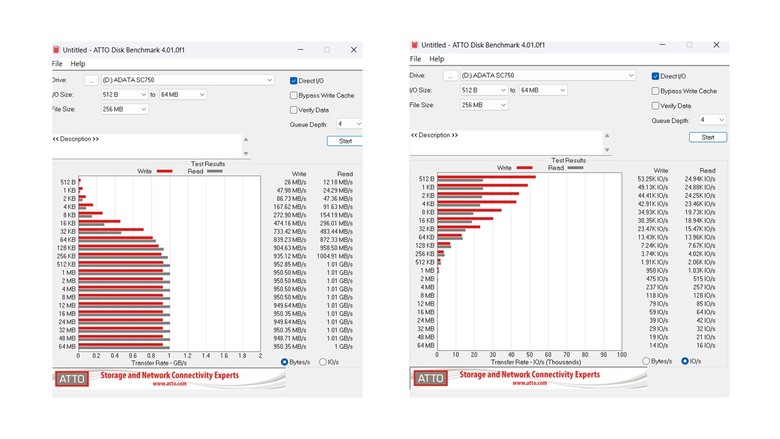Click 1004.91 MB/s read value, left window

(x=334, y=256)
